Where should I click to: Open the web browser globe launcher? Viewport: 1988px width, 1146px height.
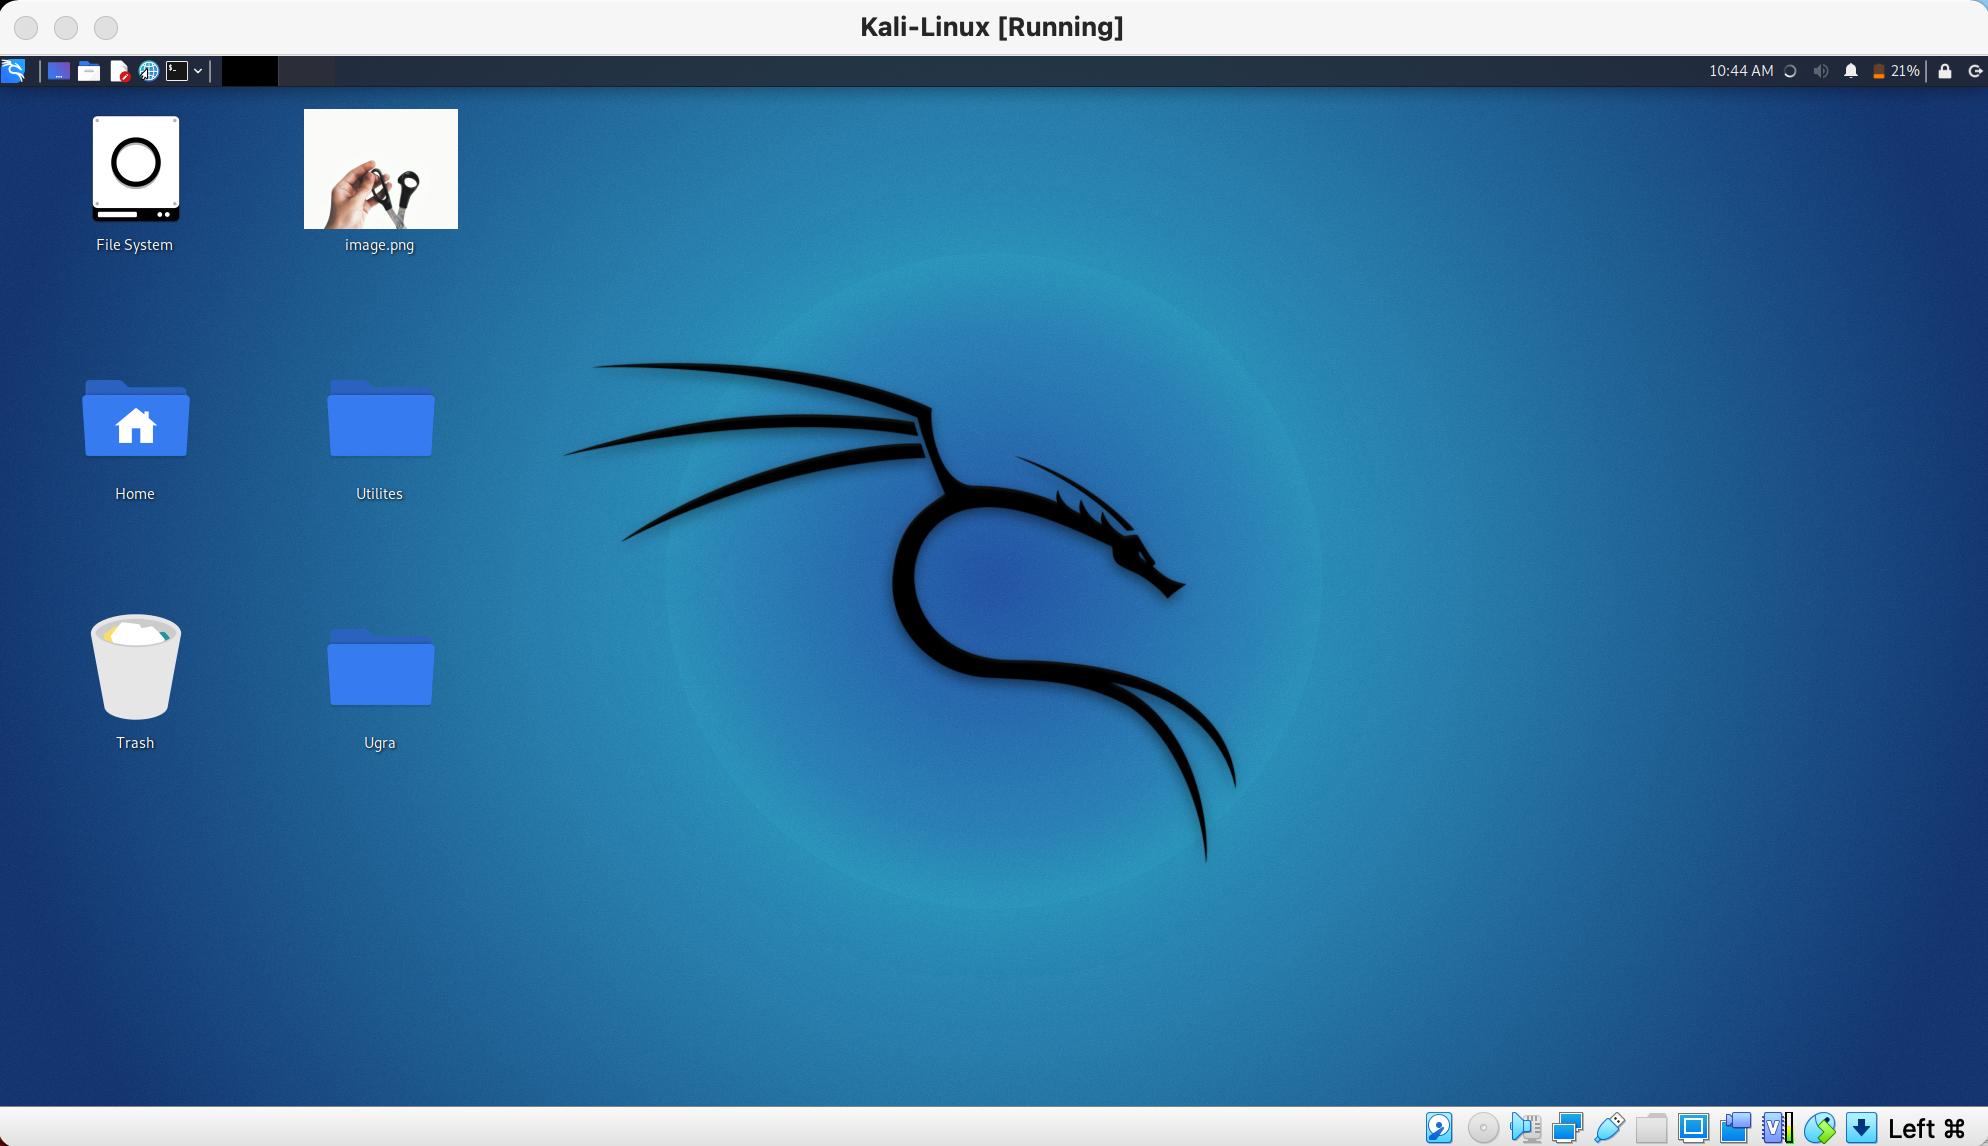(x=148, y=71)
